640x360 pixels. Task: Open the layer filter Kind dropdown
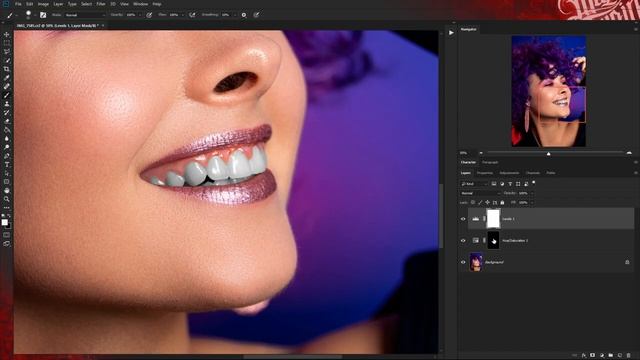point(474,184)
